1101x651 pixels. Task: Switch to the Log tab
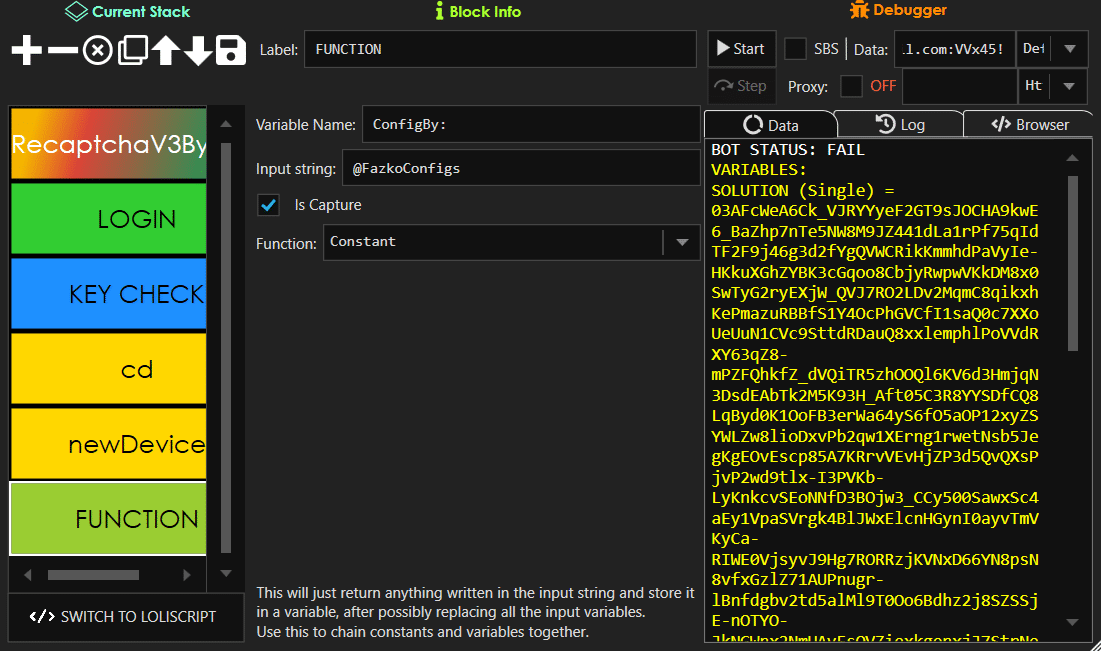pyautogui.click(x=900, y=124)
